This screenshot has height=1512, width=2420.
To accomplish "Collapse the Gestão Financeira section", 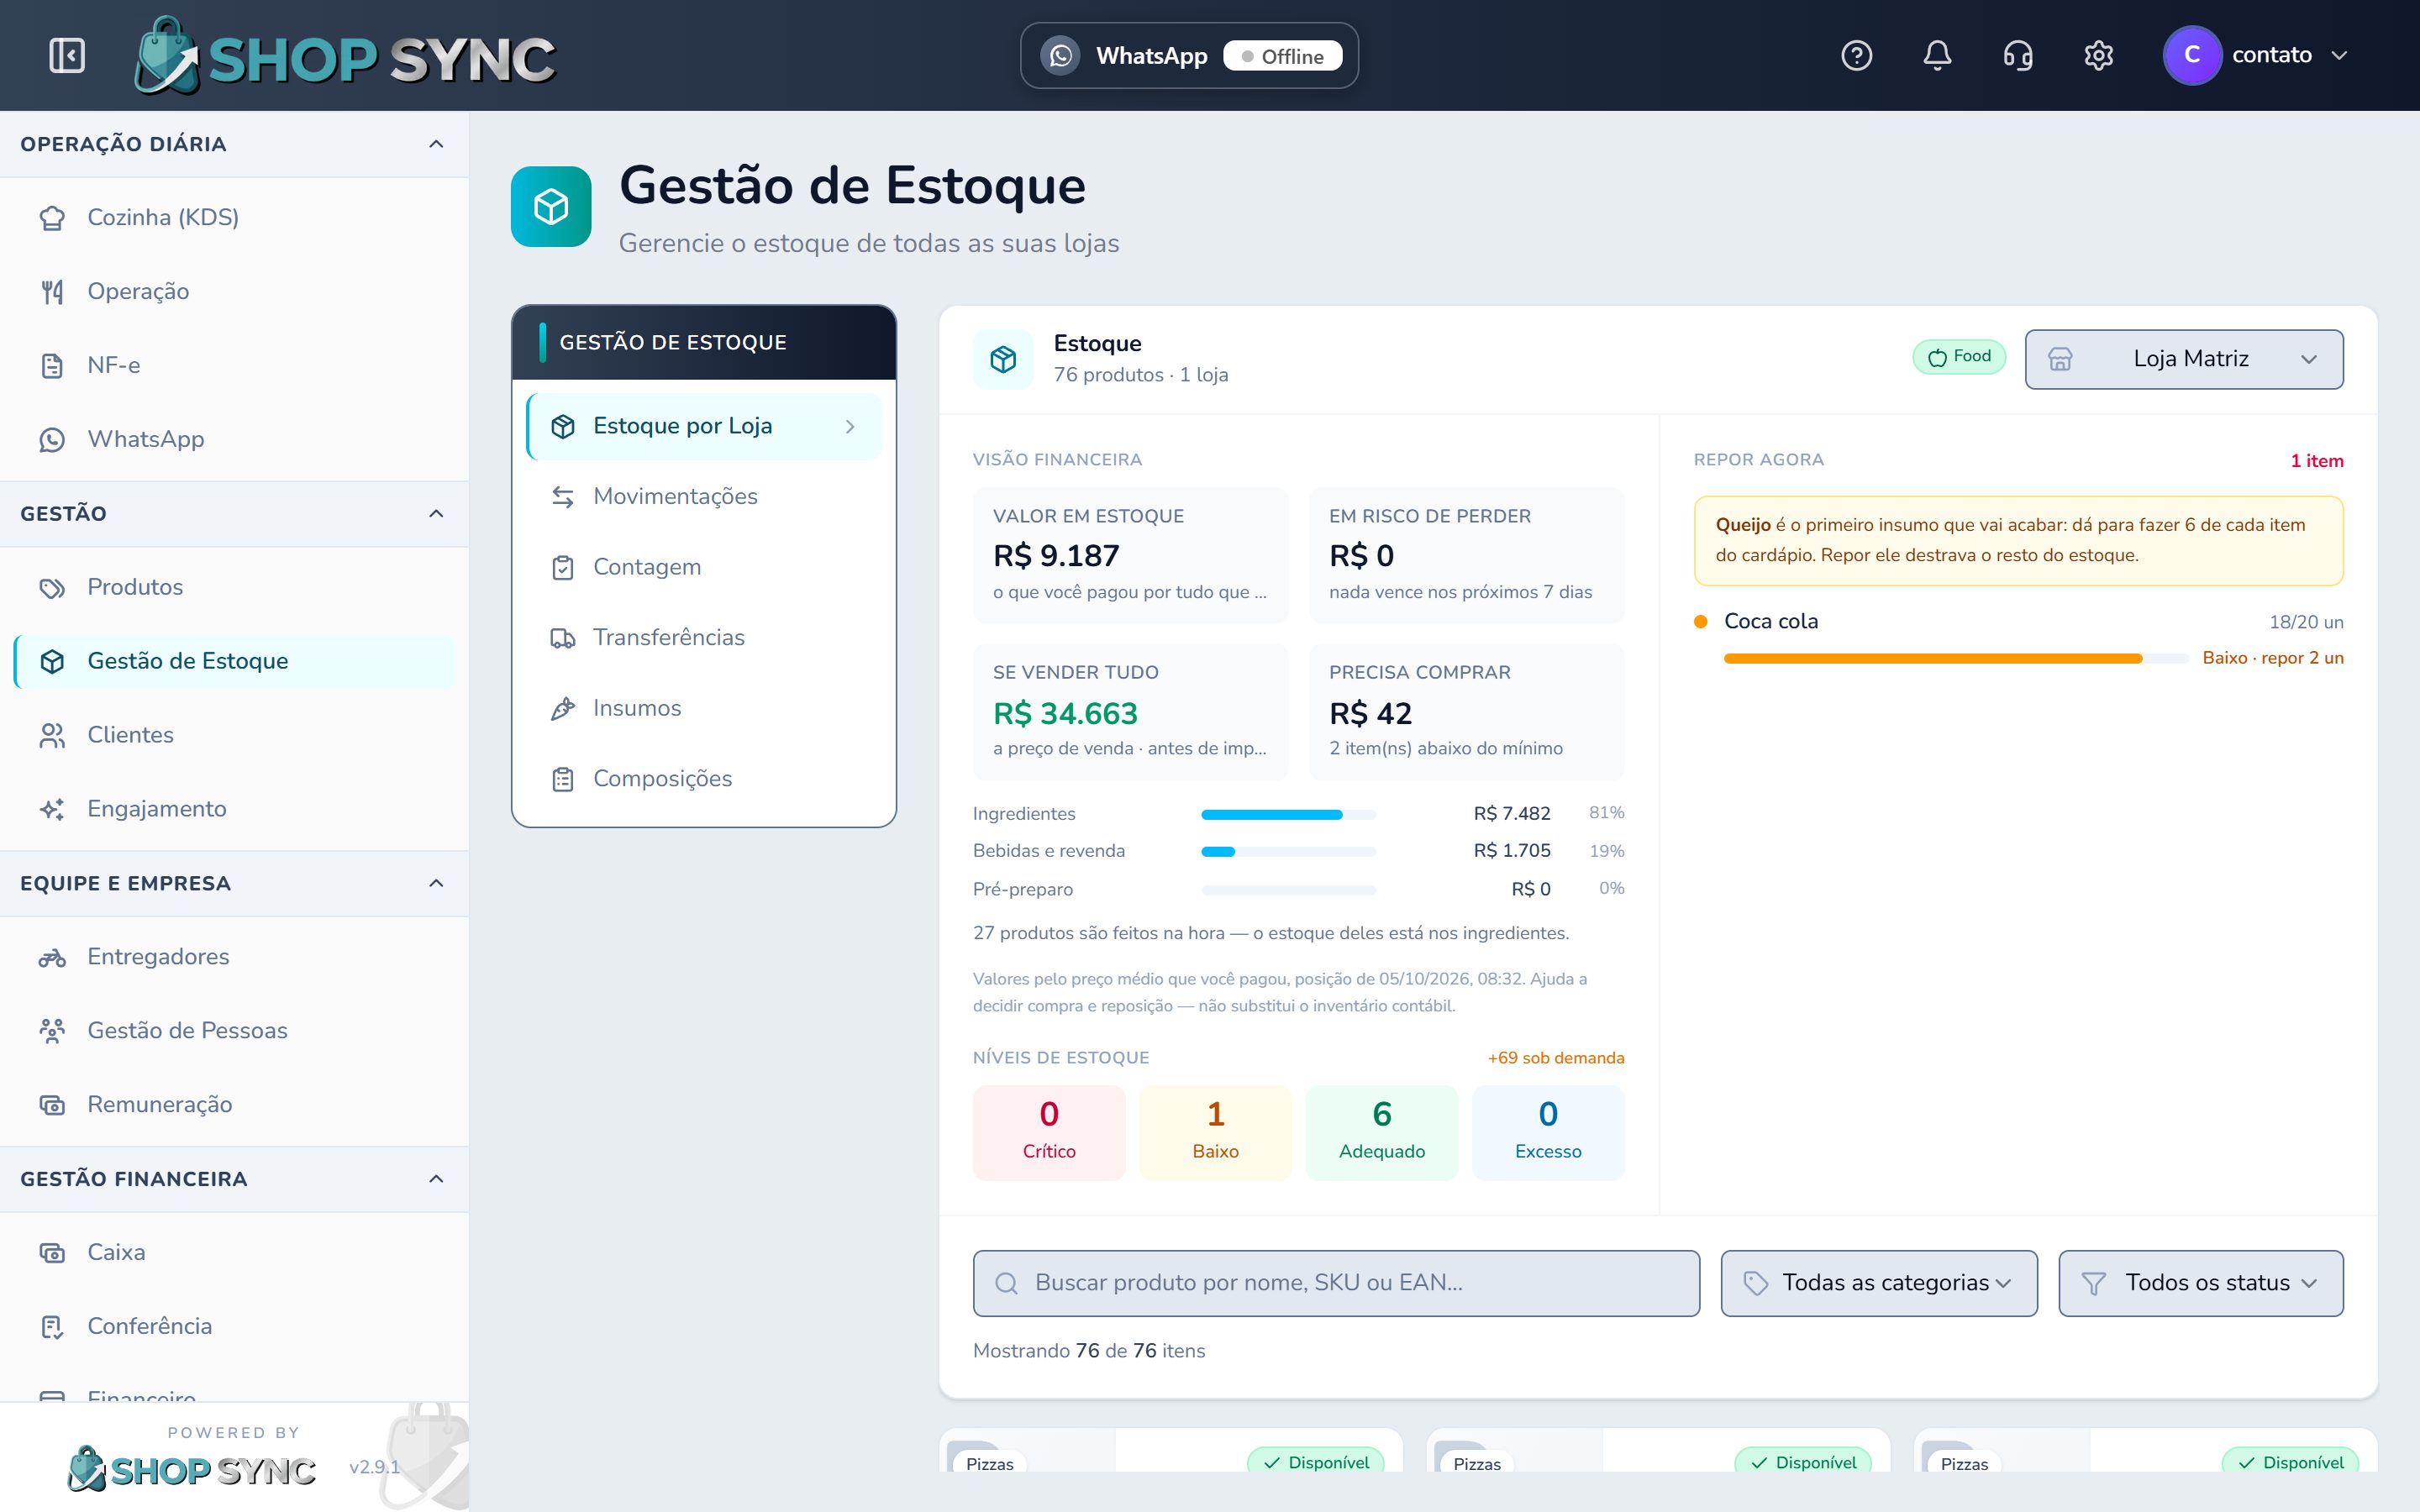I will coord(436,1179).
